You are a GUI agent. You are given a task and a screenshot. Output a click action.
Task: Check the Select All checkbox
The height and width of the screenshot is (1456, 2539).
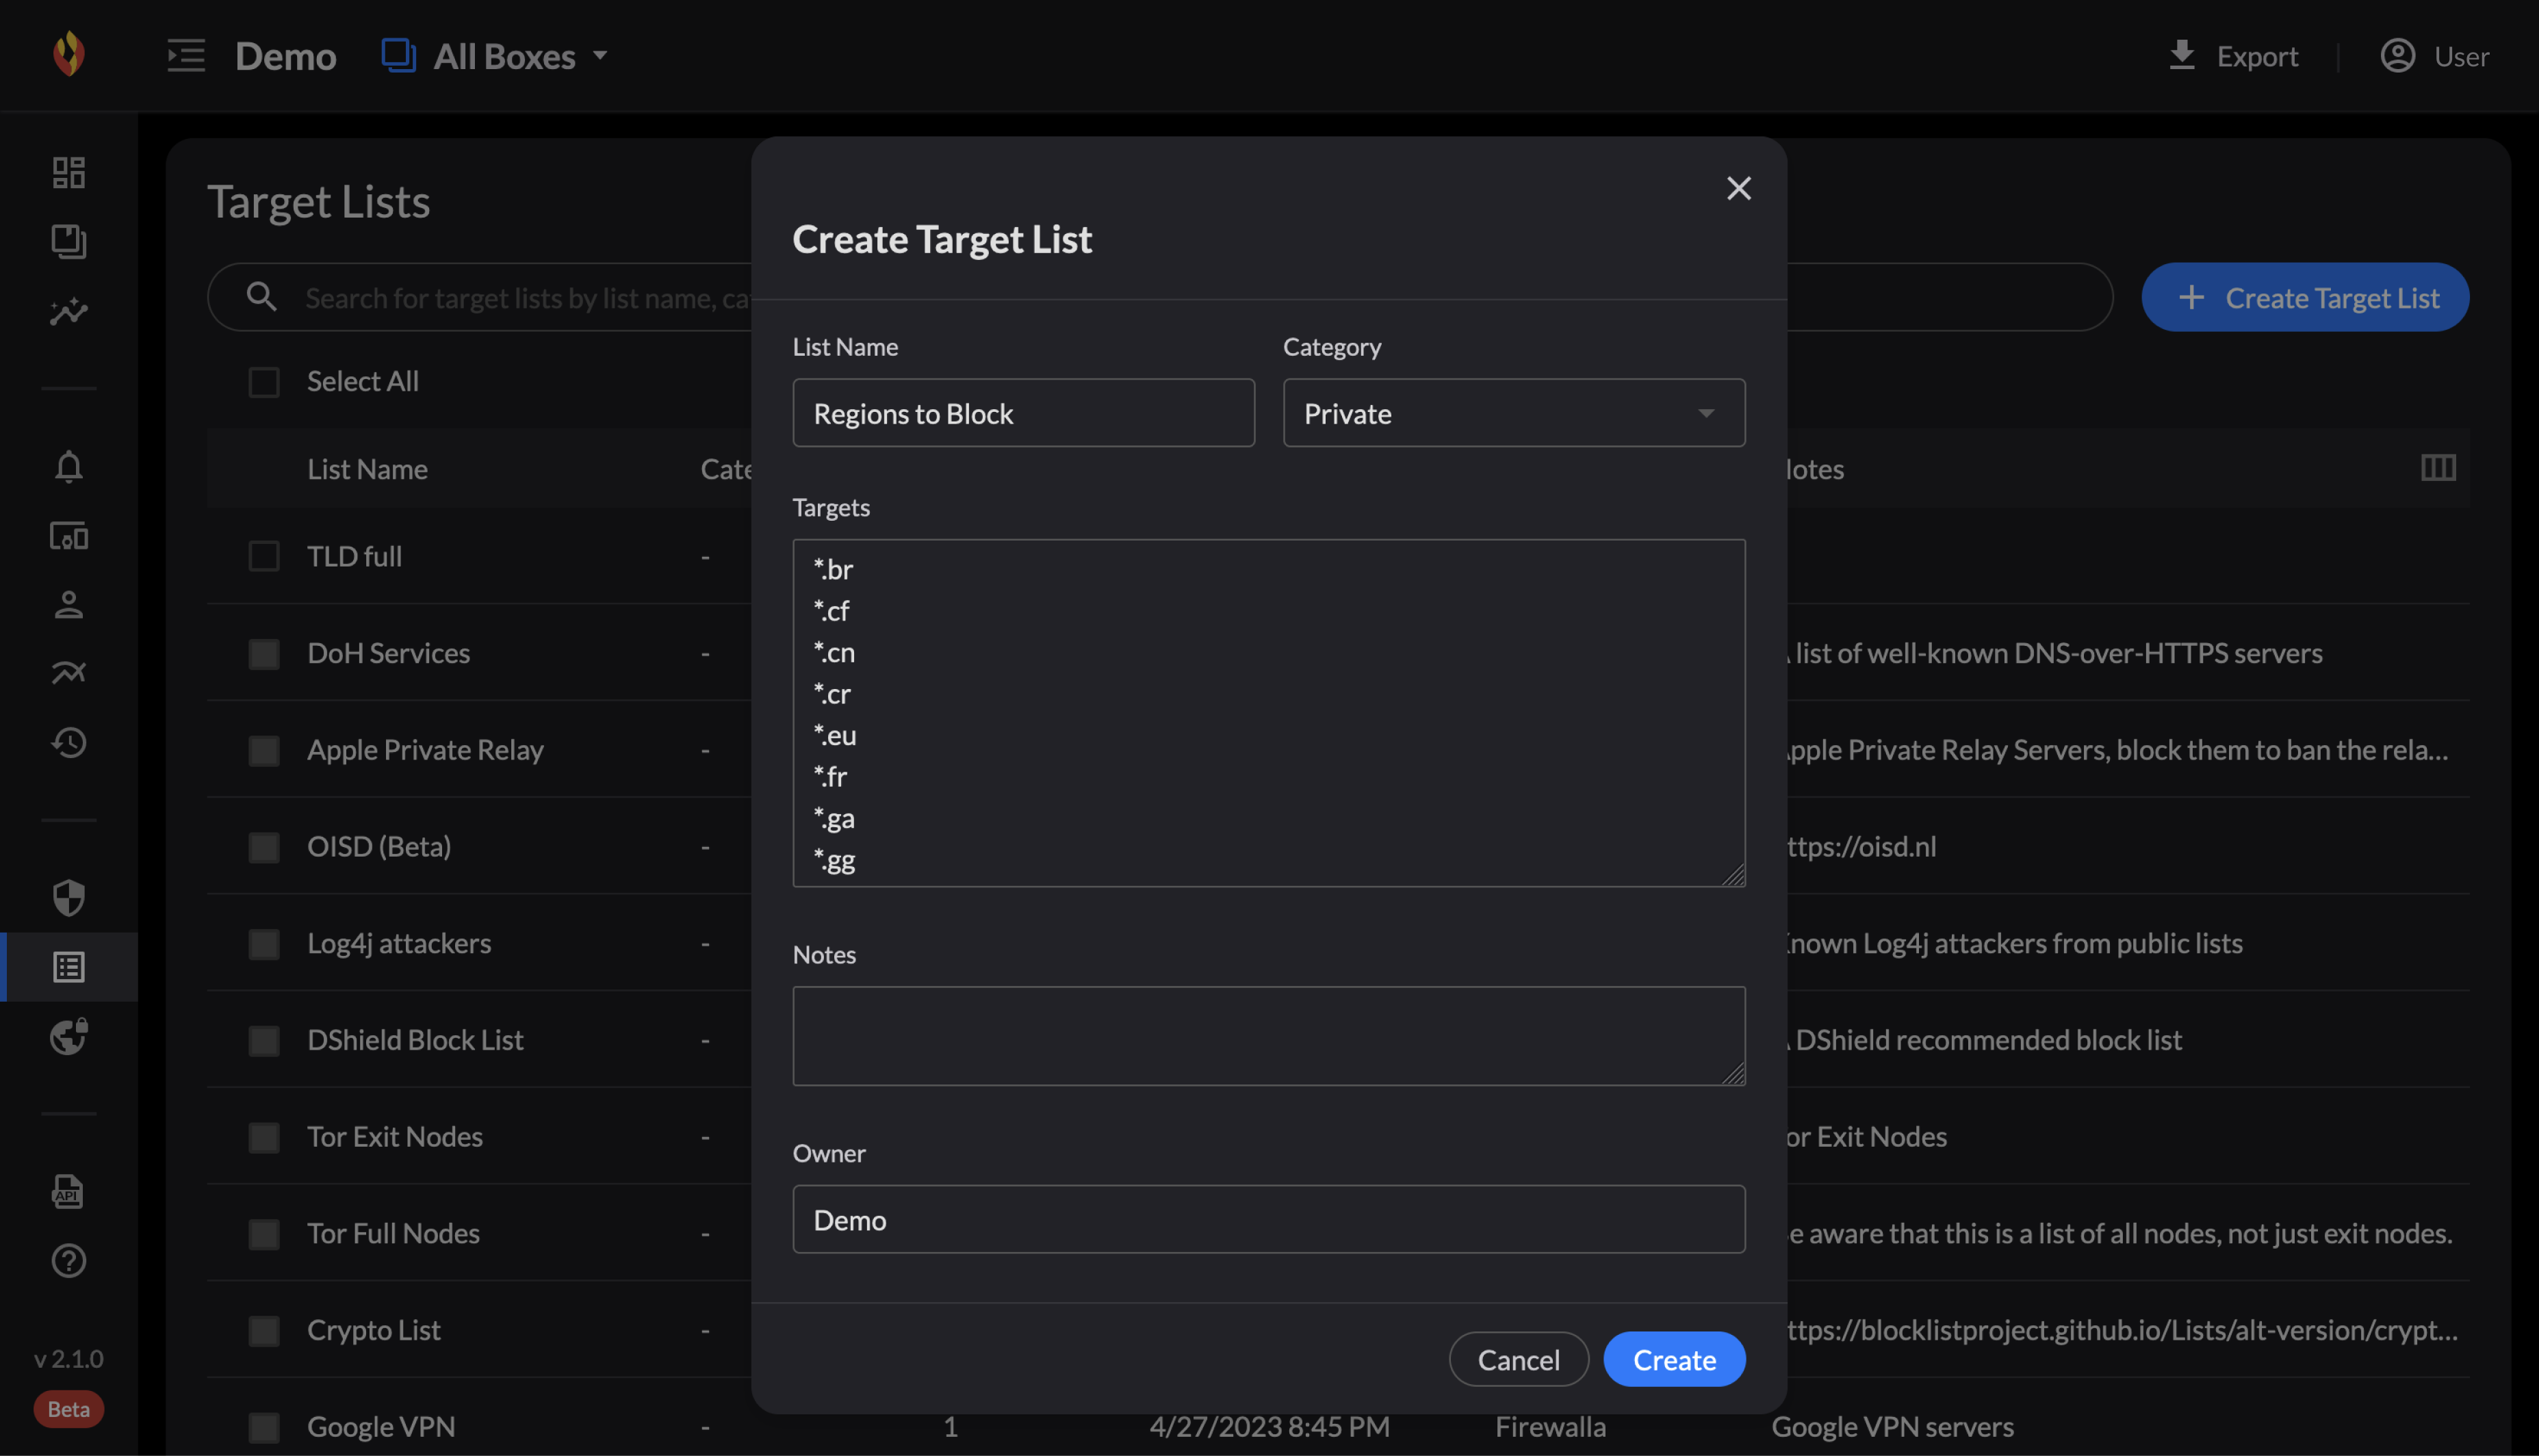(x=264, y=381)
